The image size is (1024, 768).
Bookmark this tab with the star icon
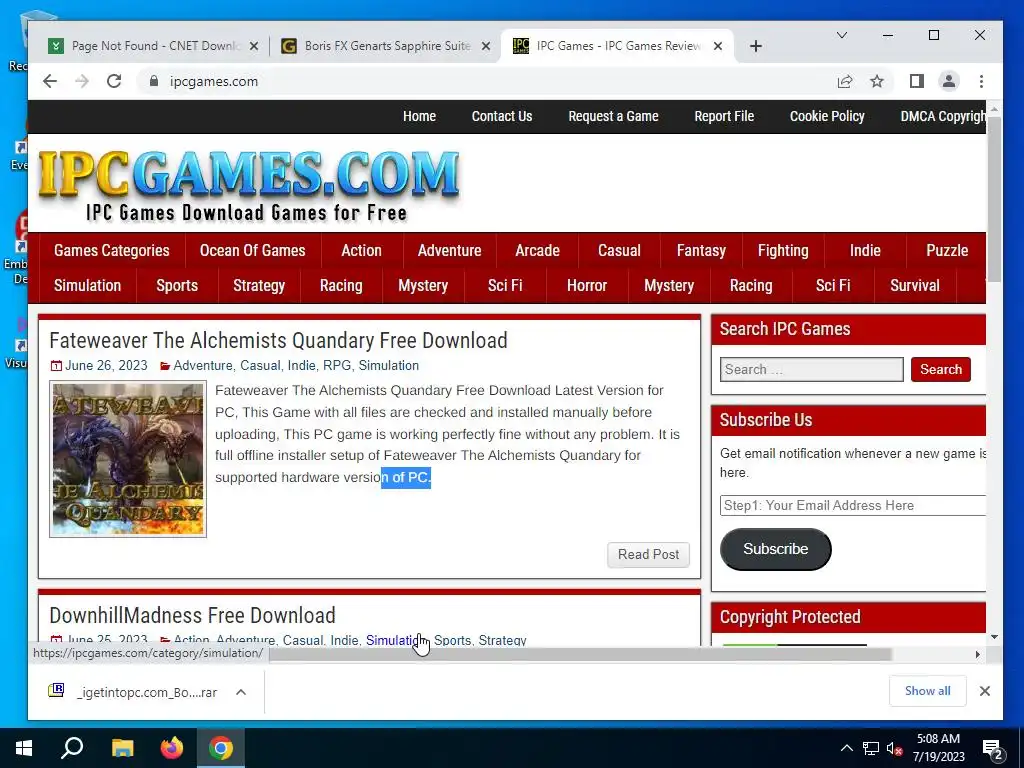click(x=877, y=81)
